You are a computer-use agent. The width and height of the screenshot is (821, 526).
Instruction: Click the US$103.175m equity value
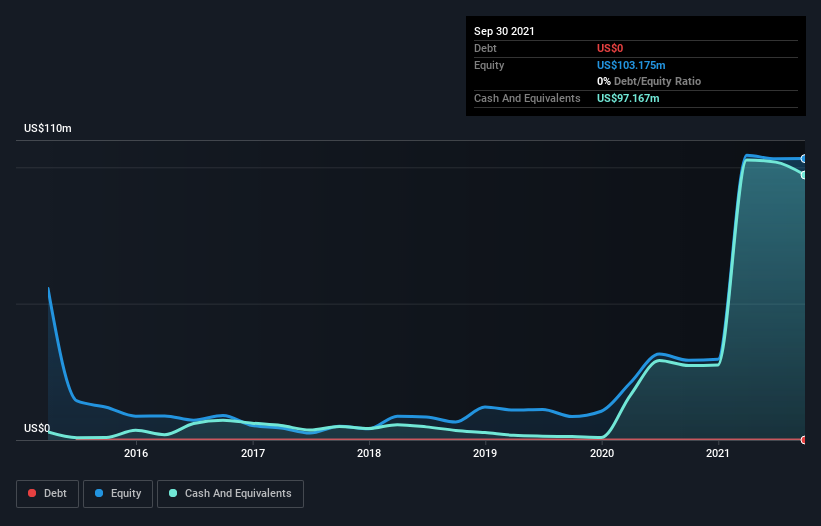tap(631, 65)
